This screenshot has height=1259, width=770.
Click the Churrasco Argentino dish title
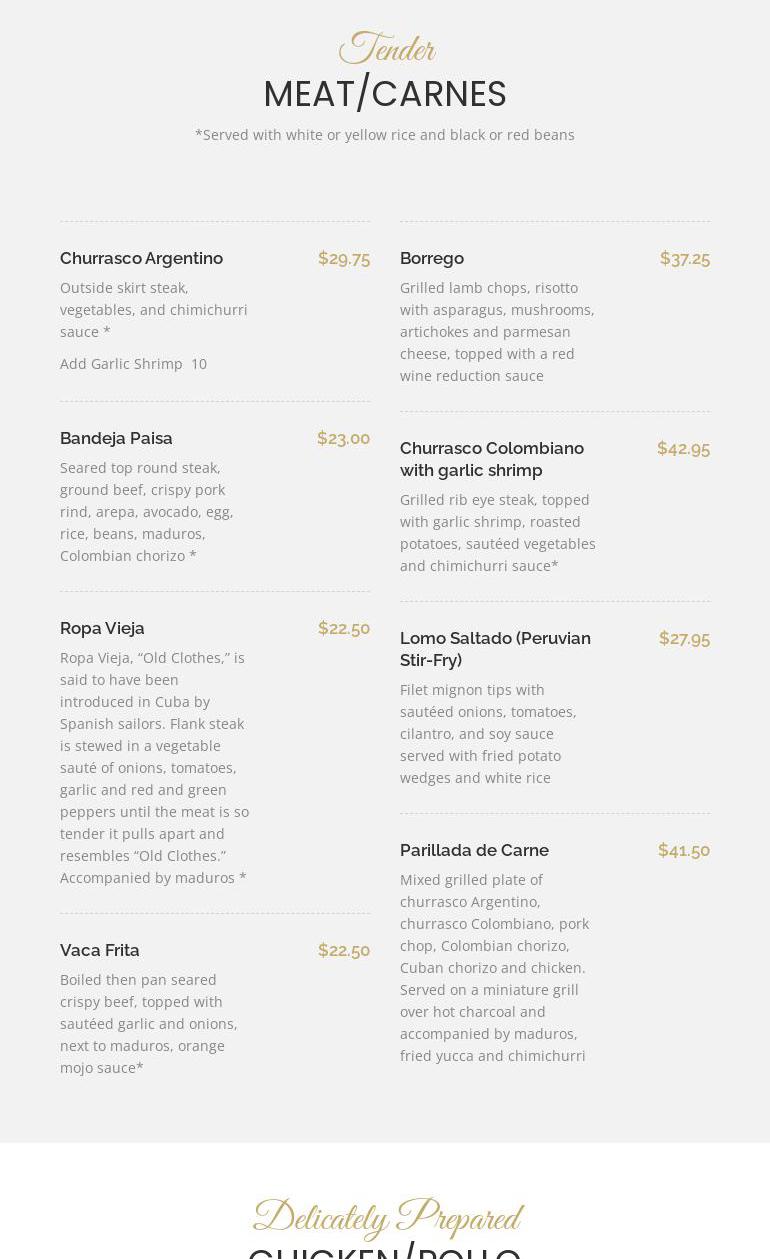[x=141, y=258]
